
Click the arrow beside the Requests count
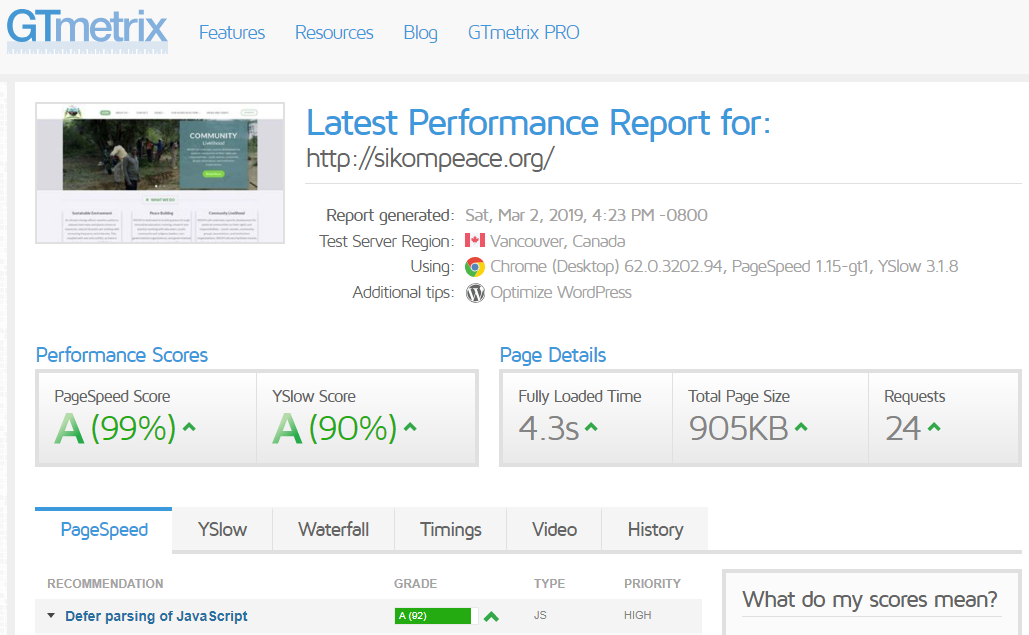click(x=934, y=428)
